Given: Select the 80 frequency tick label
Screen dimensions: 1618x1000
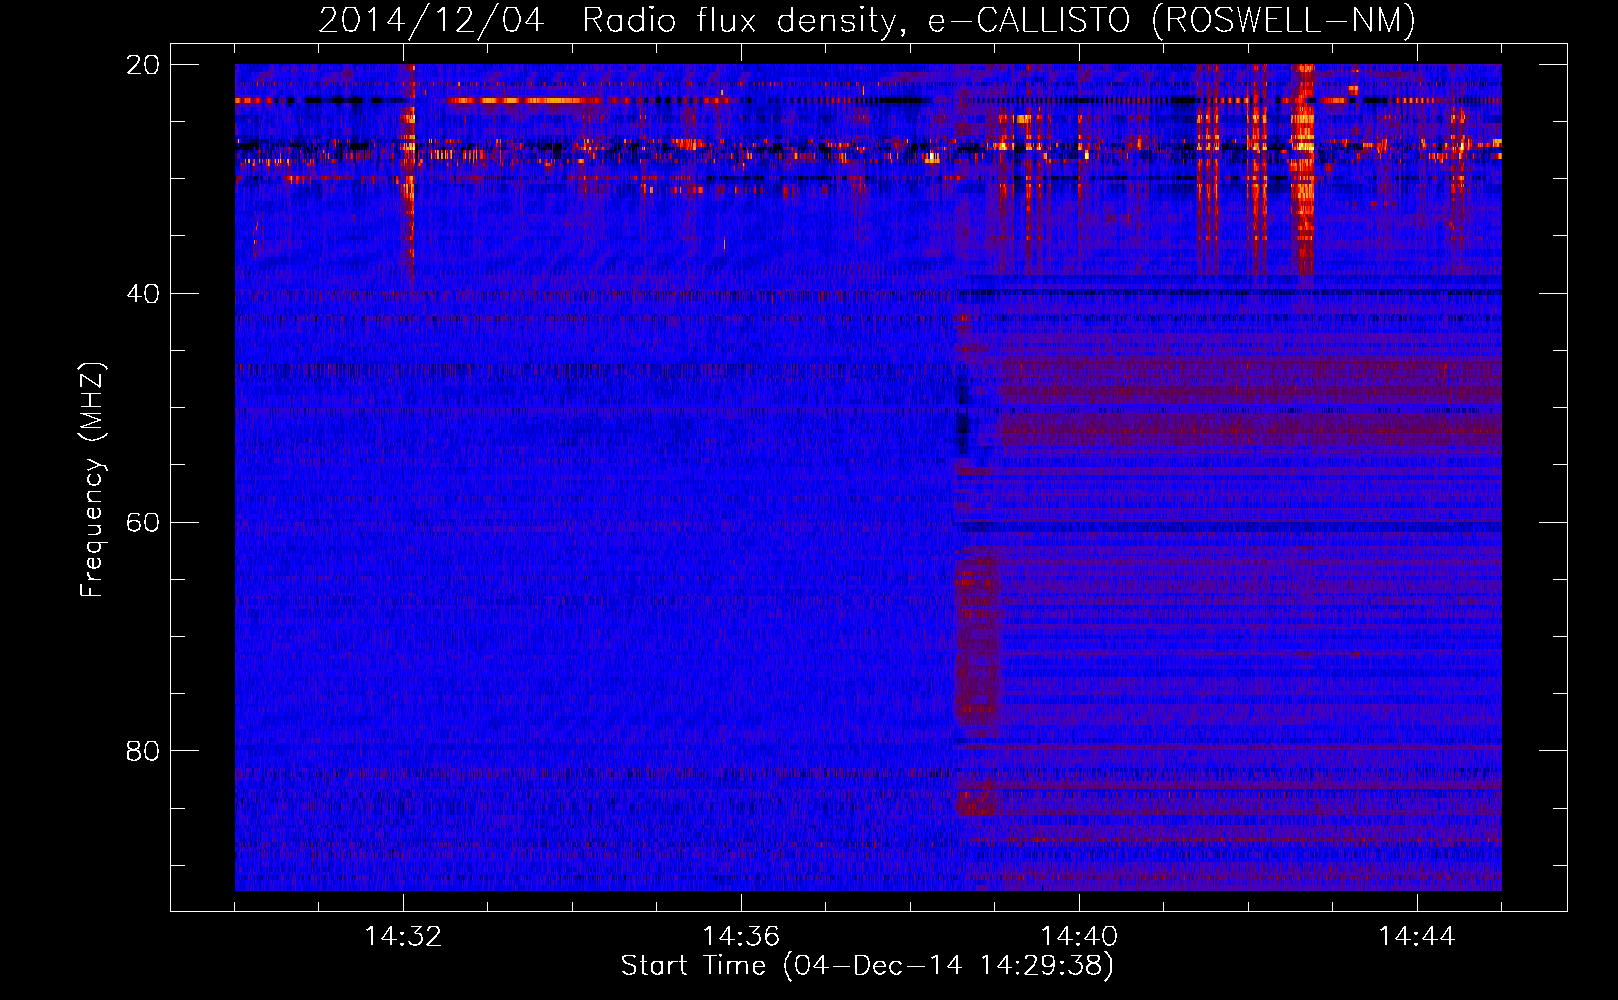Looking at the screenshot, I should (142, 751).
